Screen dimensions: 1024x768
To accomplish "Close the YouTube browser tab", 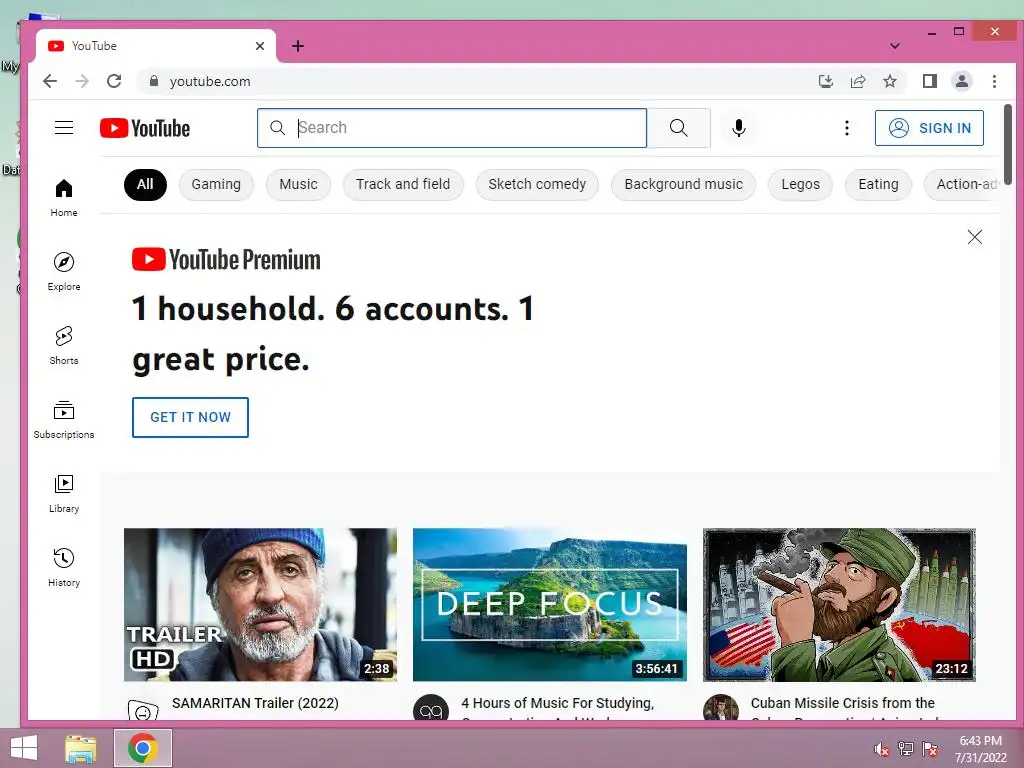I will (x=260, y=46).
